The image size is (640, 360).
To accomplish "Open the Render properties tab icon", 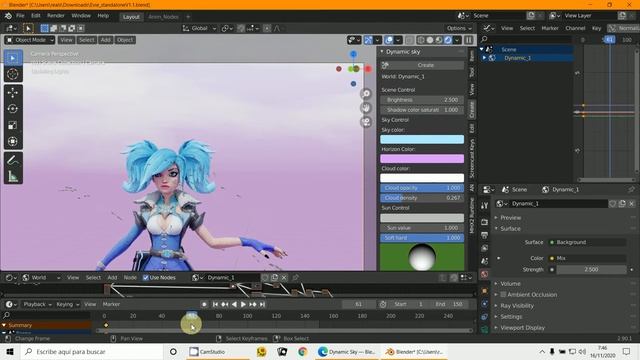I will (484, 222).
